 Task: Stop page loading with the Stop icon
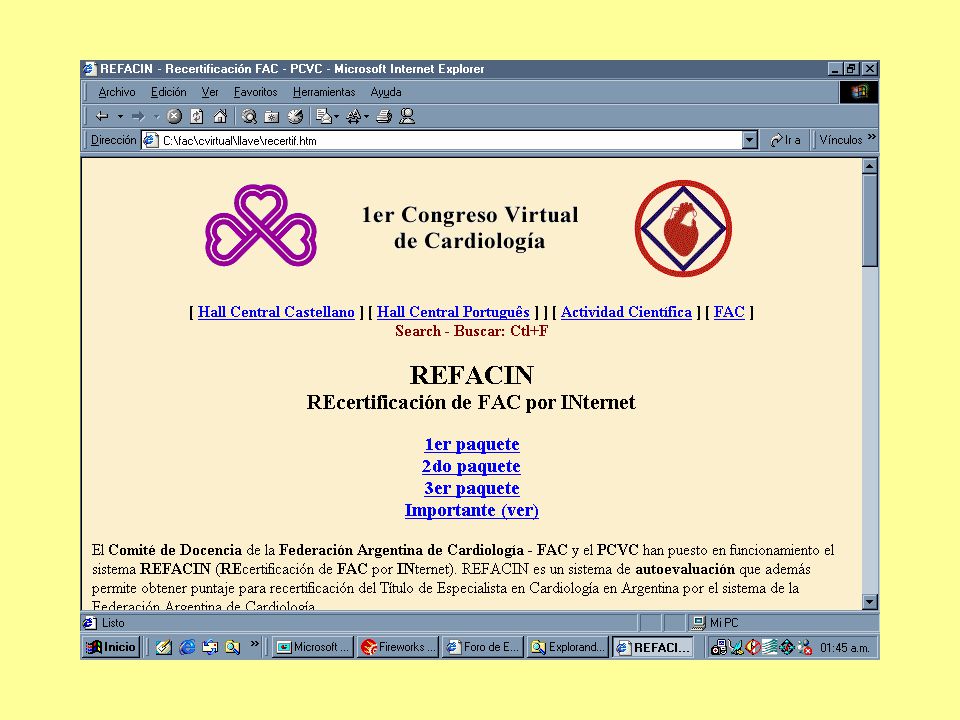(x=174, y=116)
